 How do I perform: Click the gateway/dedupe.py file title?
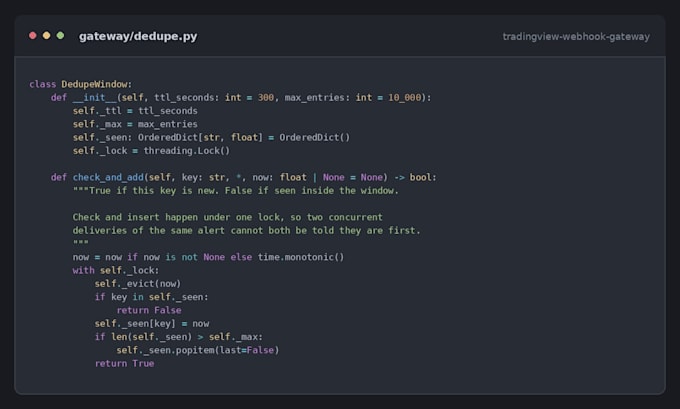pyautogui.click(x=138, y=36)
